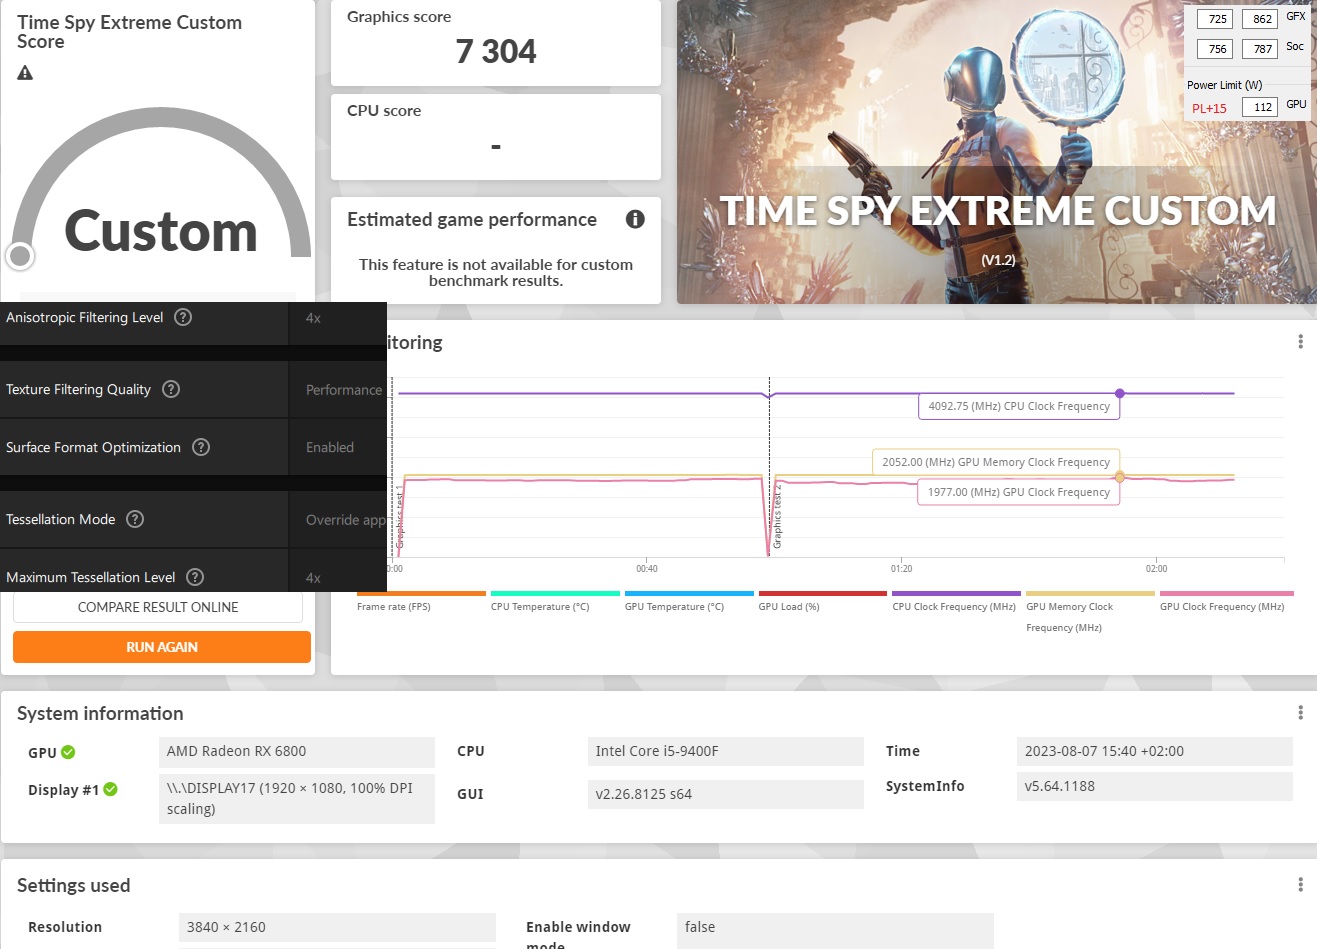Click the Soc maximum value field 787
Screen dimensions: 1317x949
pyautogui.click(x=1260, y=49)
